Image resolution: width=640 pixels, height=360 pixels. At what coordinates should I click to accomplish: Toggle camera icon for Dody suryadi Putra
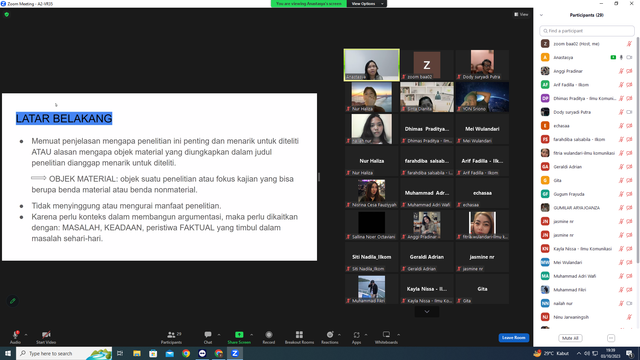[x=629, y=112]
